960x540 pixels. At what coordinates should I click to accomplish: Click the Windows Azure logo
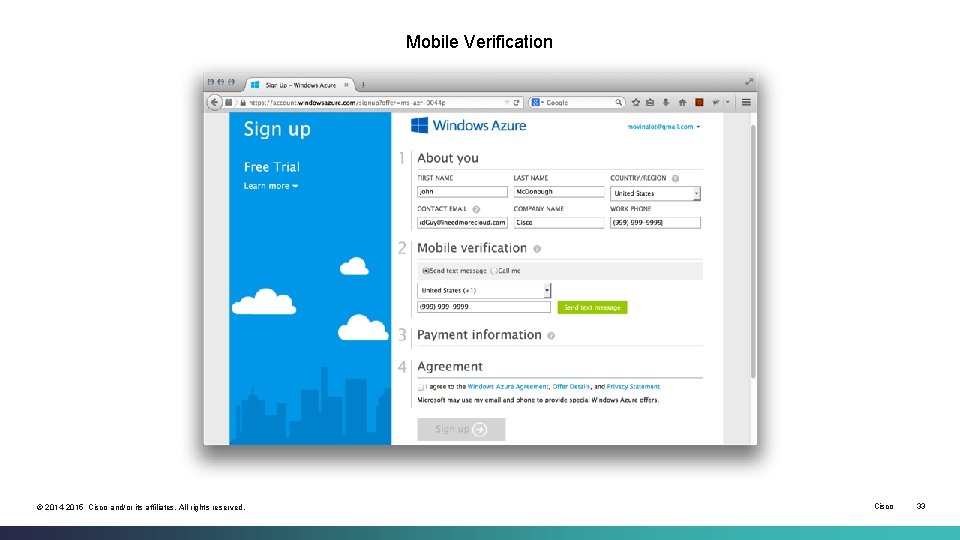pos(468,126)
